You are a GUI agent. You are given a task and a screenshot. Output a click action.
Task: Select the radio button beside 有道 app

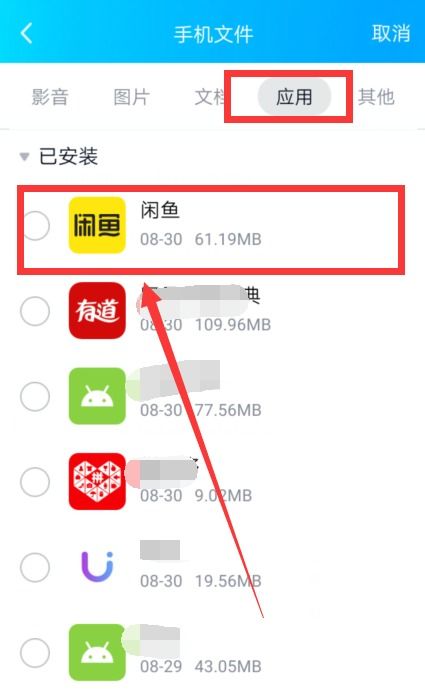35,311
